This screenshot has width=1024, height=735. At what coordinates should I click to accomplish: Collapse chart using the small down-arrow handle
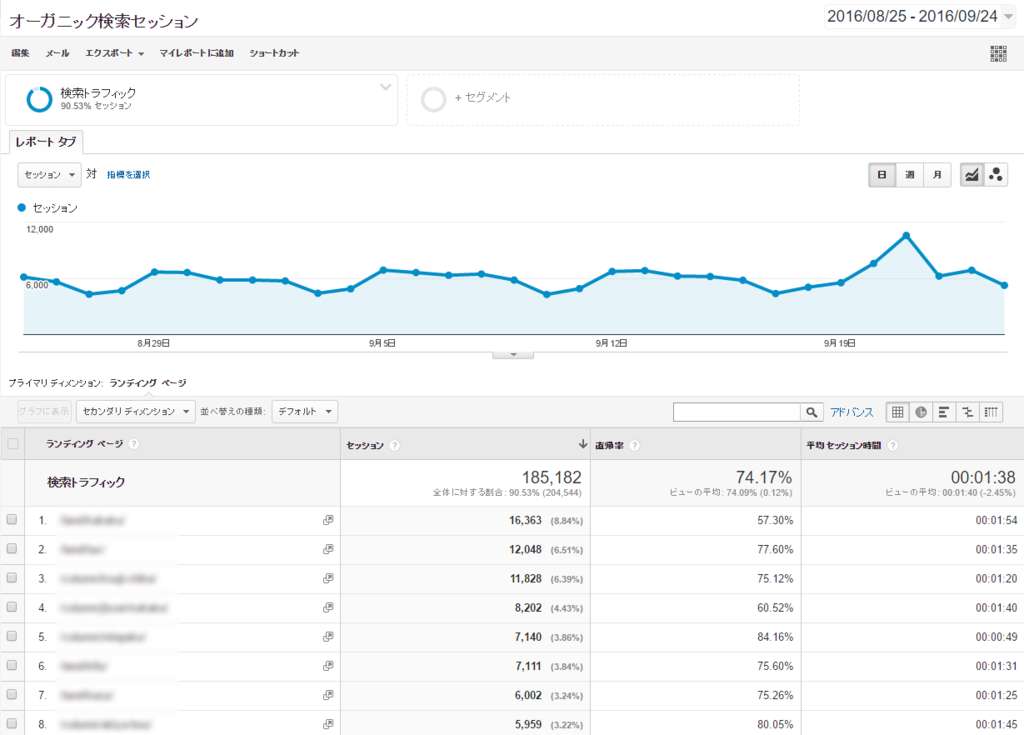pyautogui.click(x=513, y=355)
